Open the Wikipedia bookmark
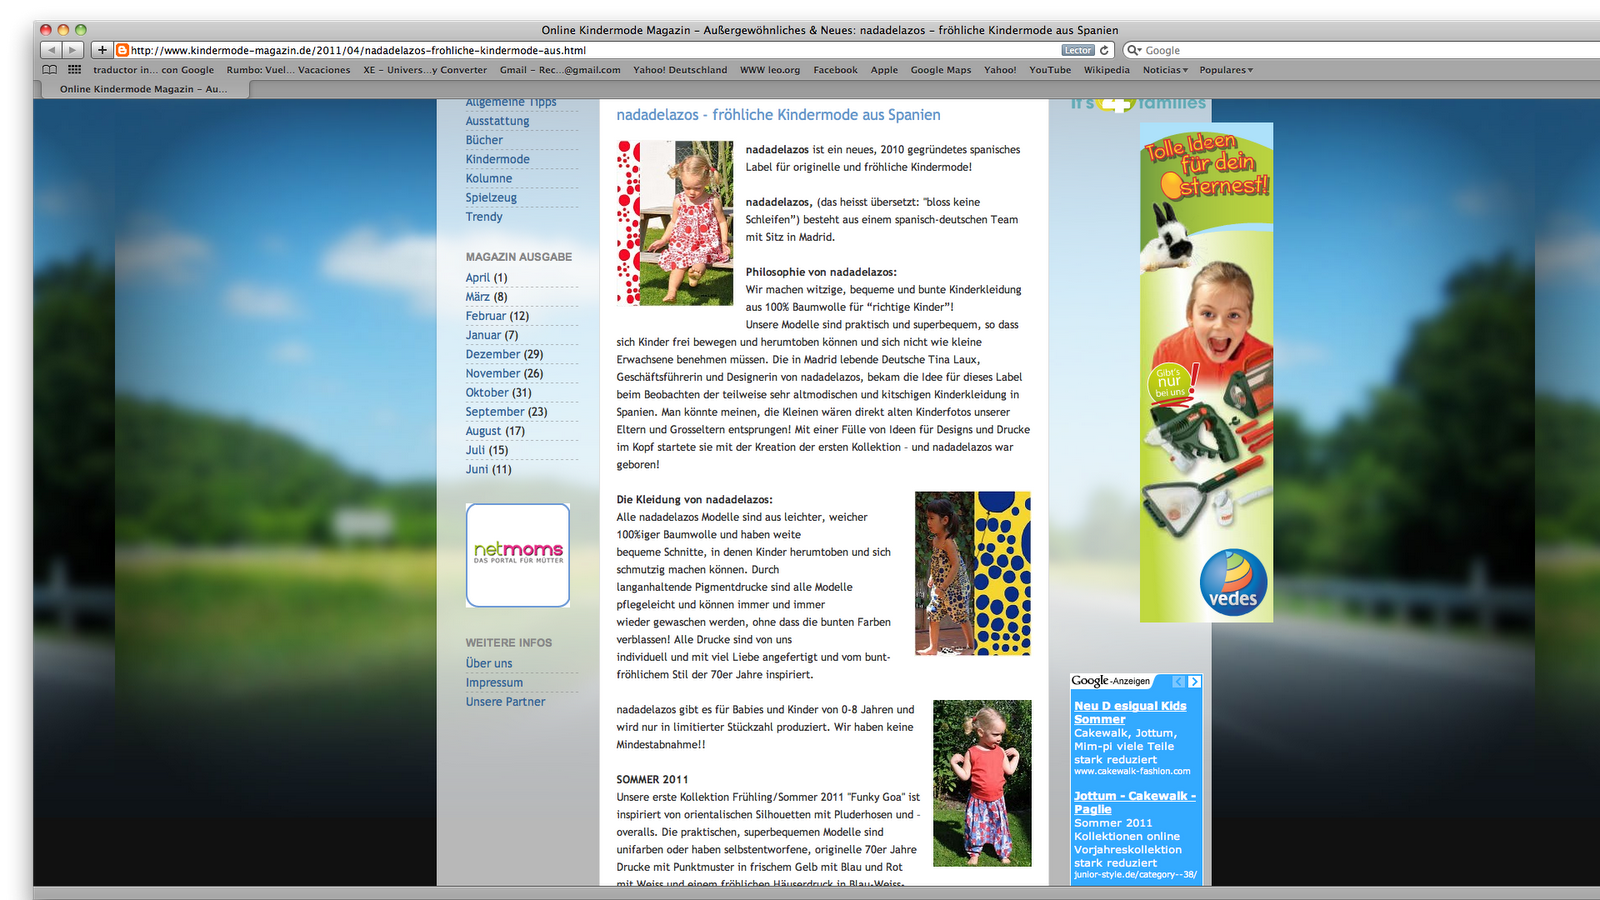1600x900 pixels. pyautogui.click(x=1107, y=70)
